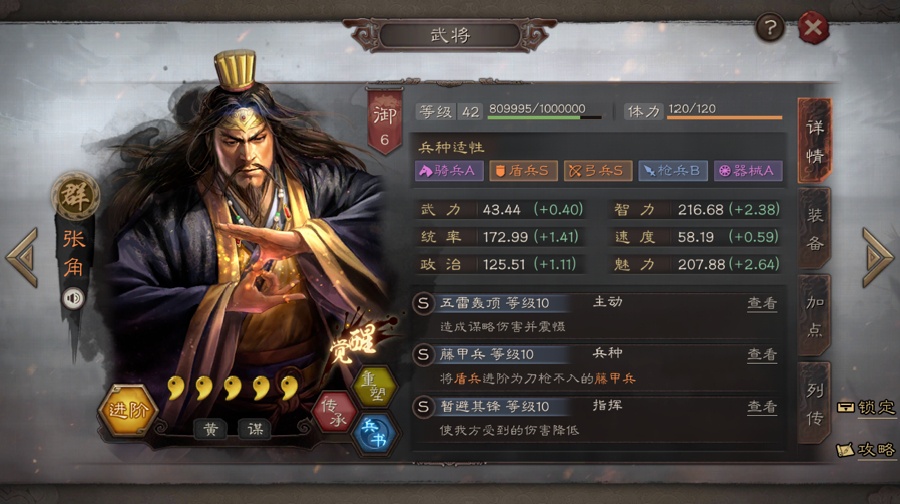
Task: Select the 盾兵S troop aptitude tag
Action: 523,170
